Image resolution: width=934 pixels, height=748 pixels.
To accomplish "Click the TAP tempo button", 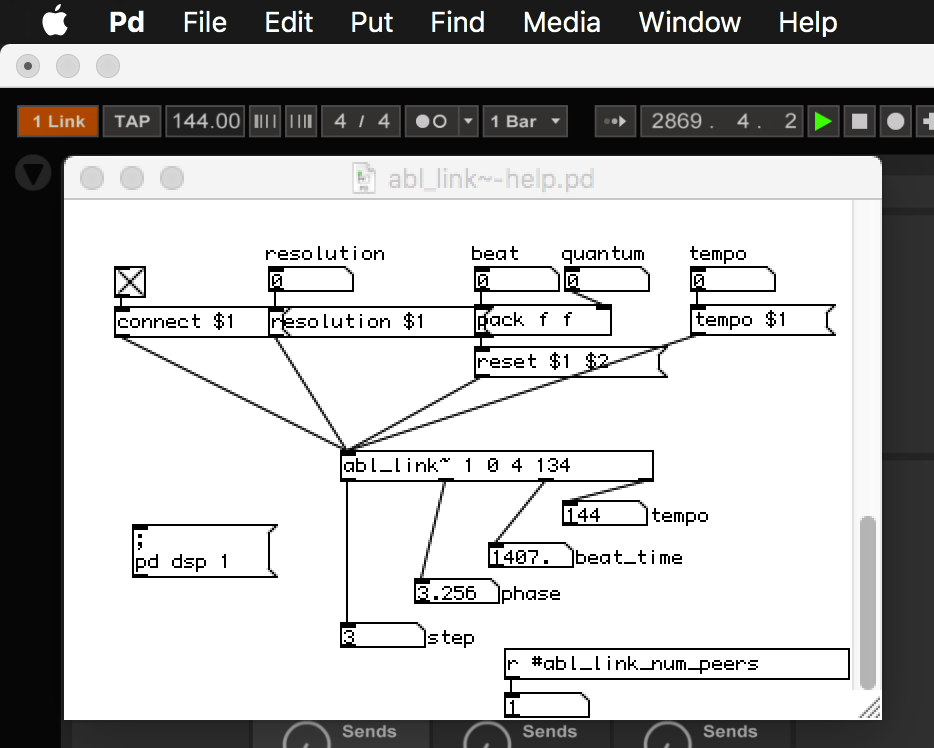I will point(131,122).
